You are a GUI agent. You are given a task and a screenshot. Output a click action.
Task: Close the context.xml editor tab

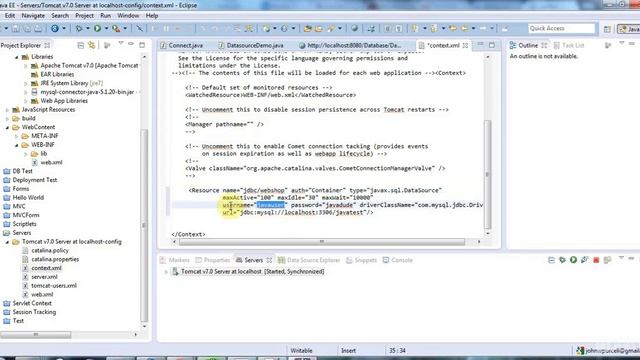(465, 45)
